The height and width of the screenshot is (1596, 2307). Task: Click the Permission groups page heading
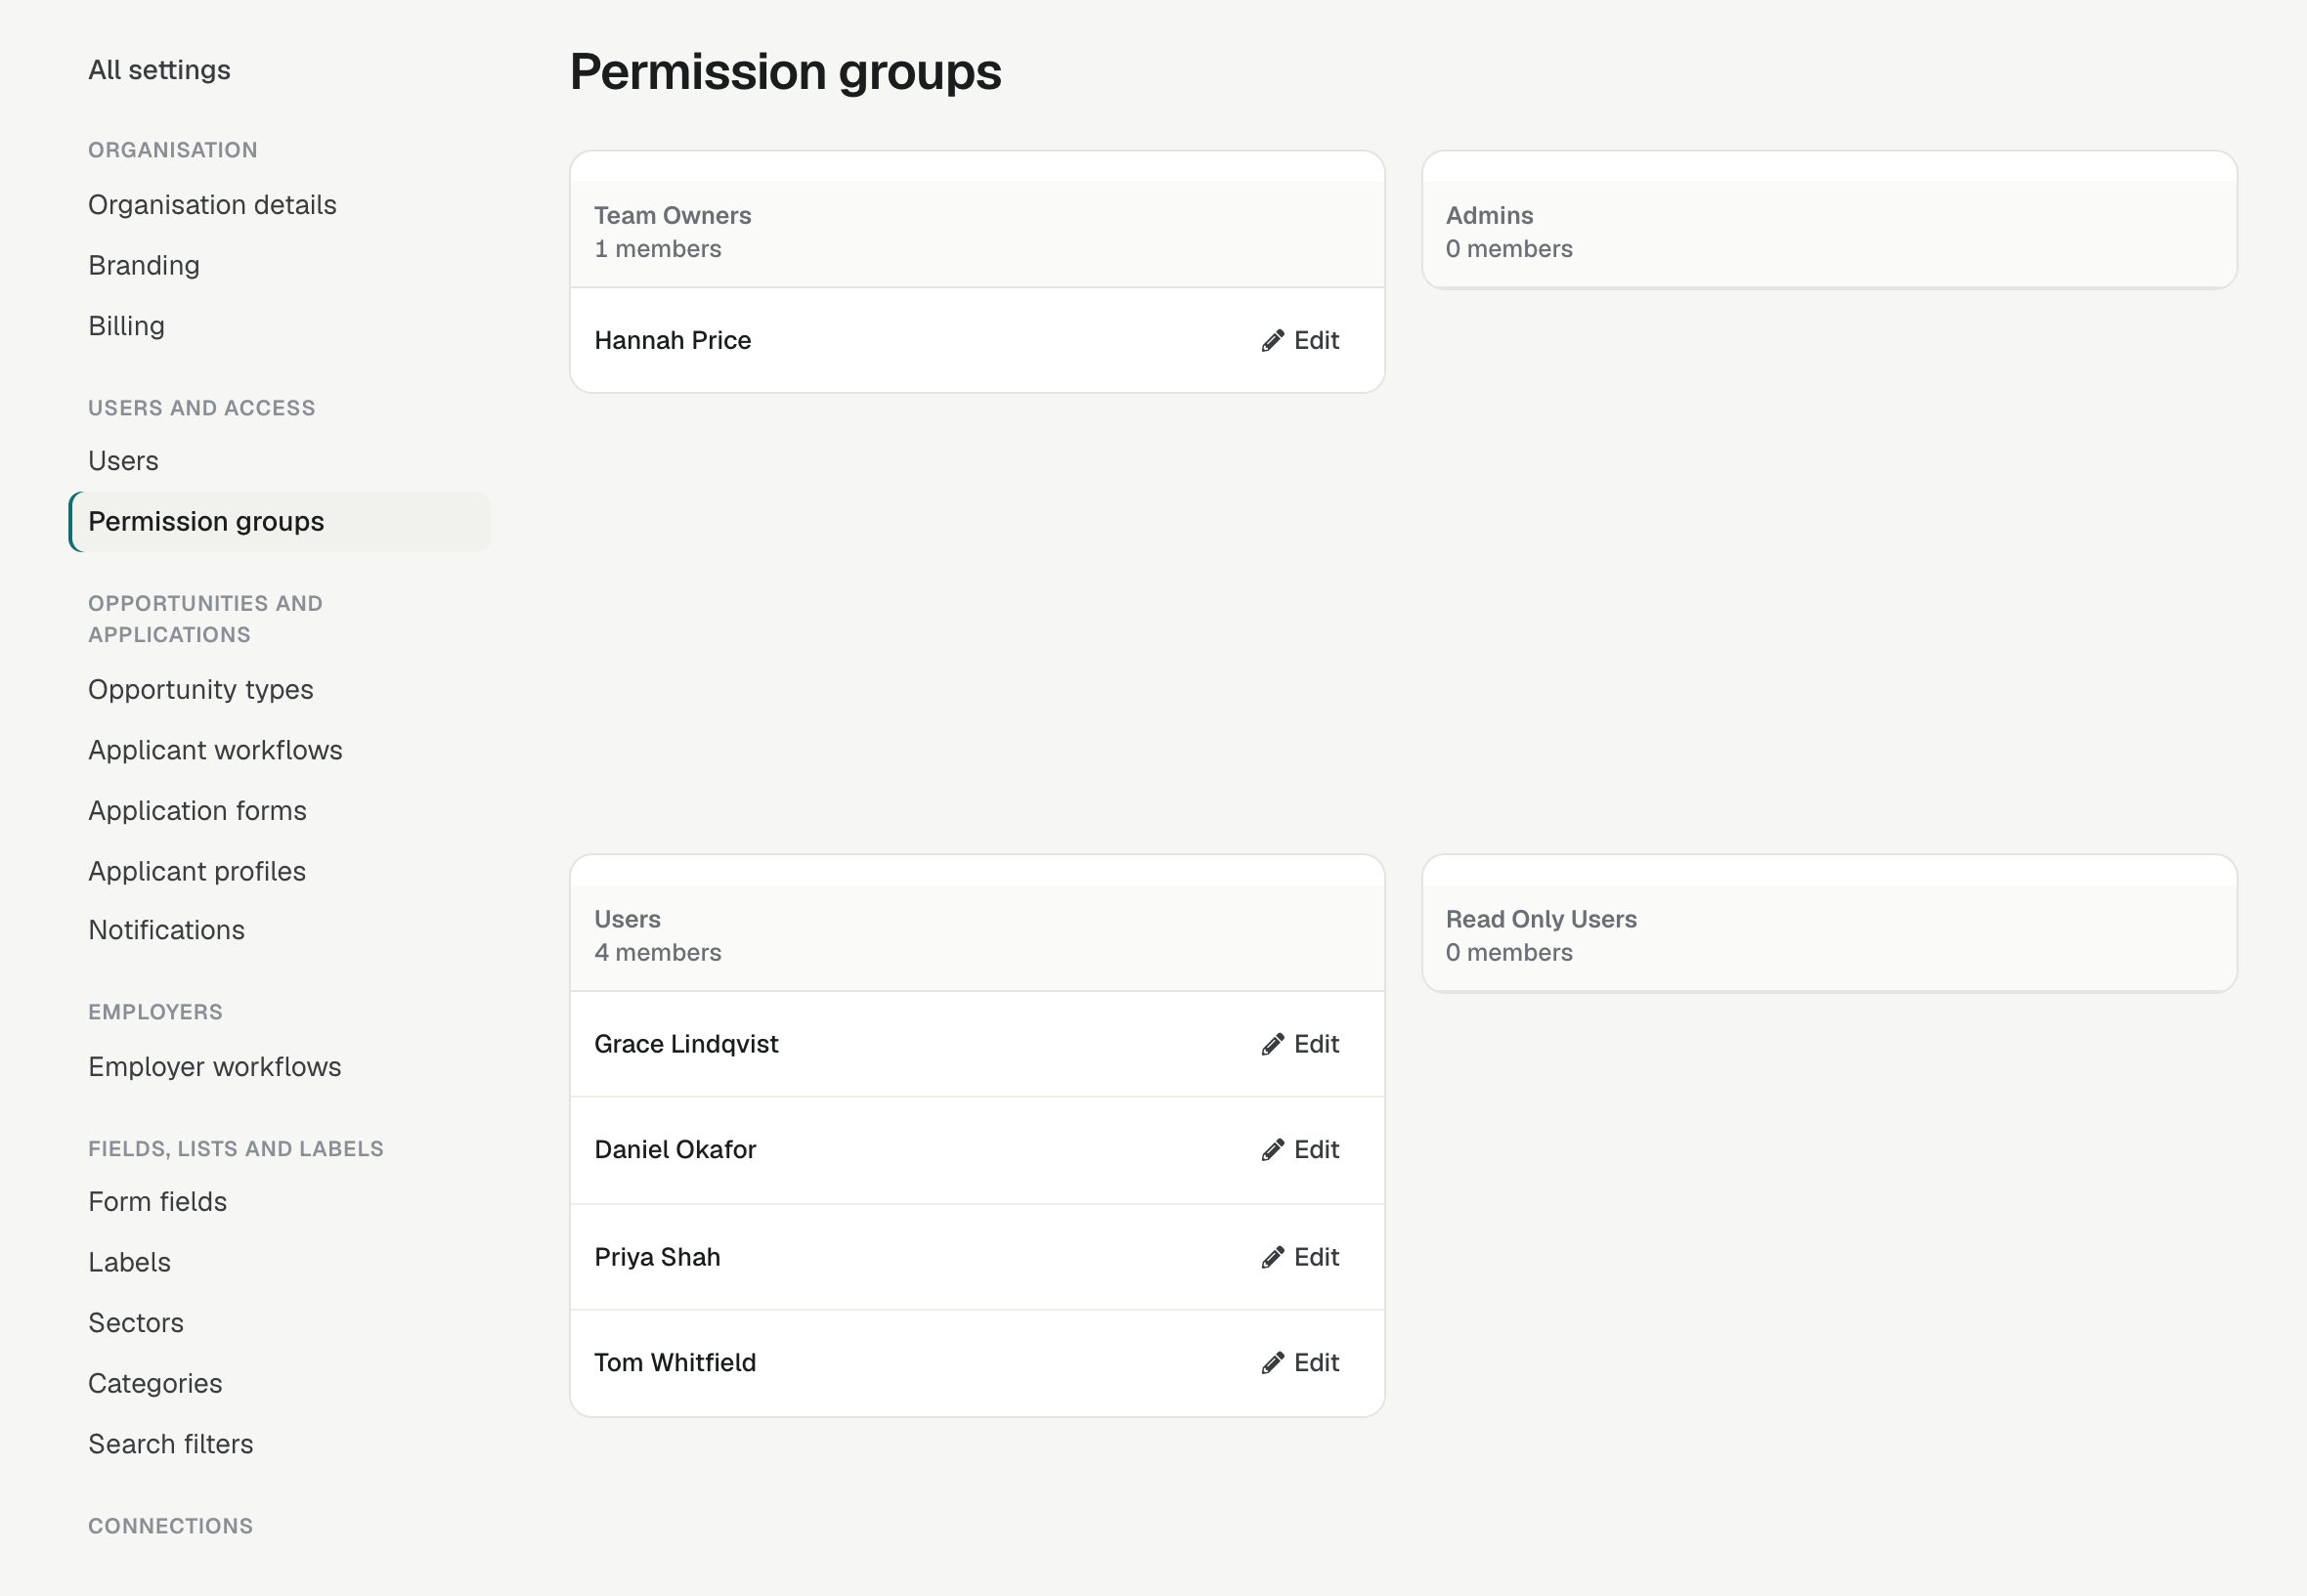click(x=785, y=73)
